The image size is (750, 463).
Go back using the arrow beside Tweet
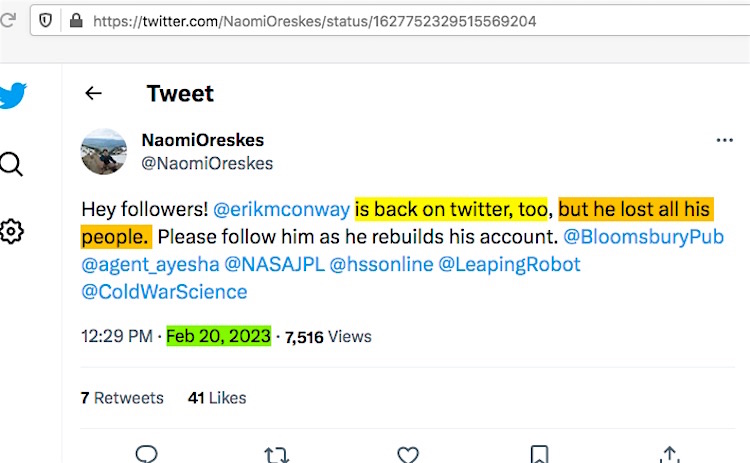[x=94, y=94]
